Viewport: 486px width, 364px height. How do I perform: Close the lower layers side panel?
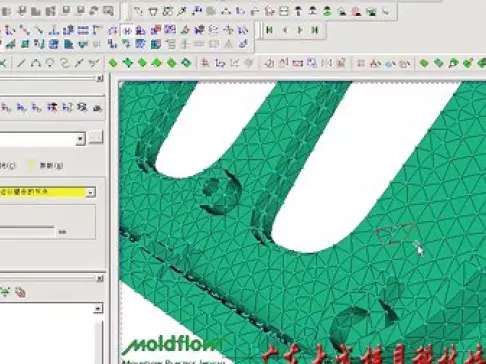[99, 278]
